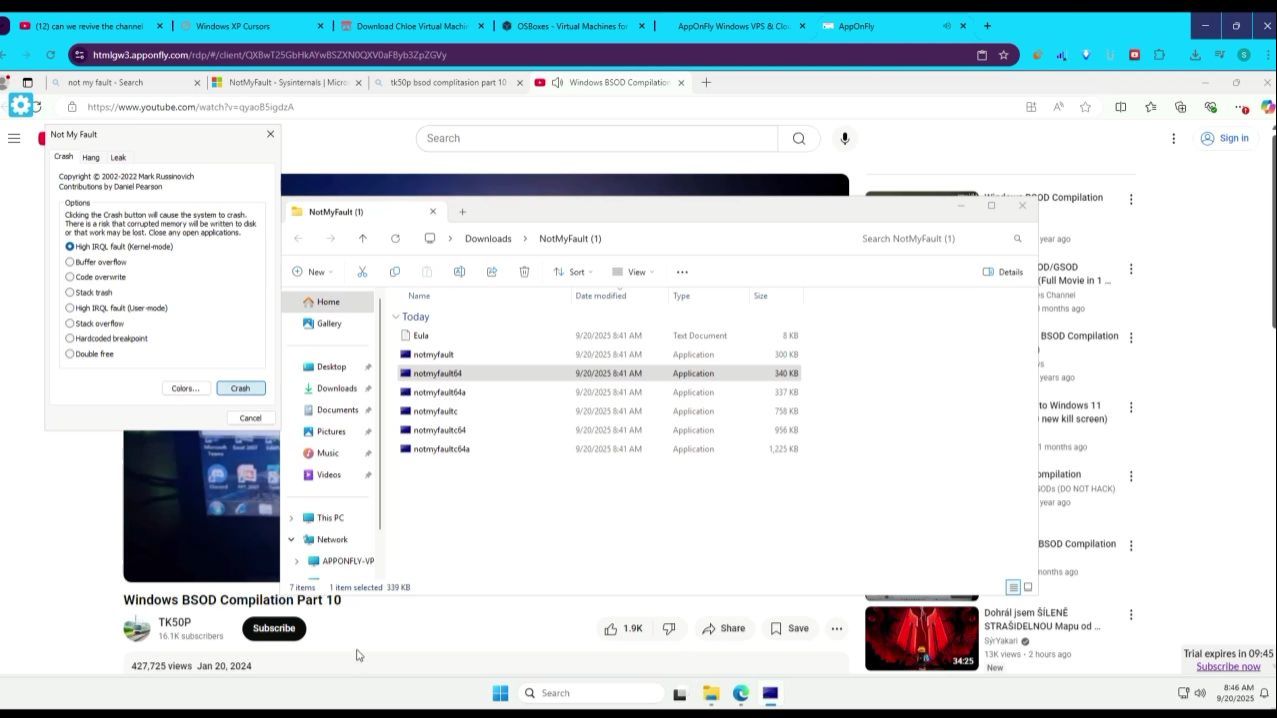Click the blue gear overlay icon

coord(21,105)
